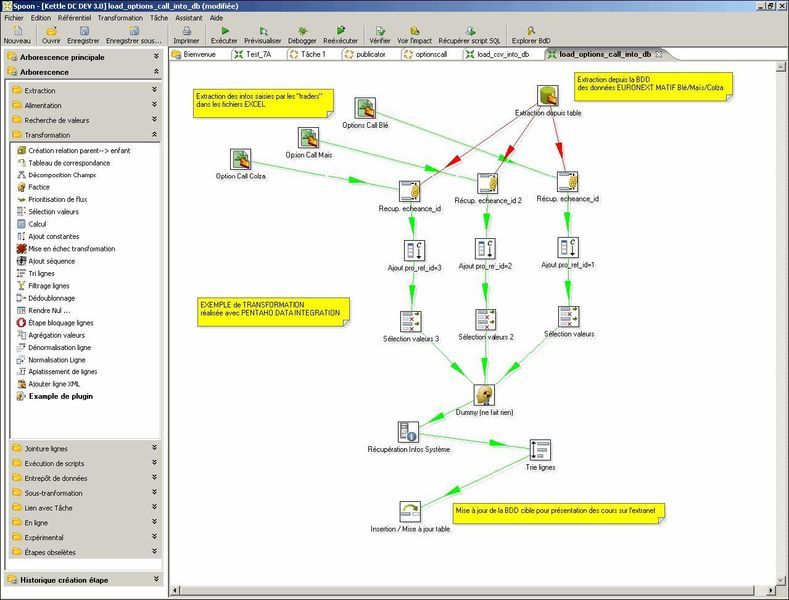Screen dimensions: 789x600
Task: Expand the Extraction category
Action: tap(155, 90)
